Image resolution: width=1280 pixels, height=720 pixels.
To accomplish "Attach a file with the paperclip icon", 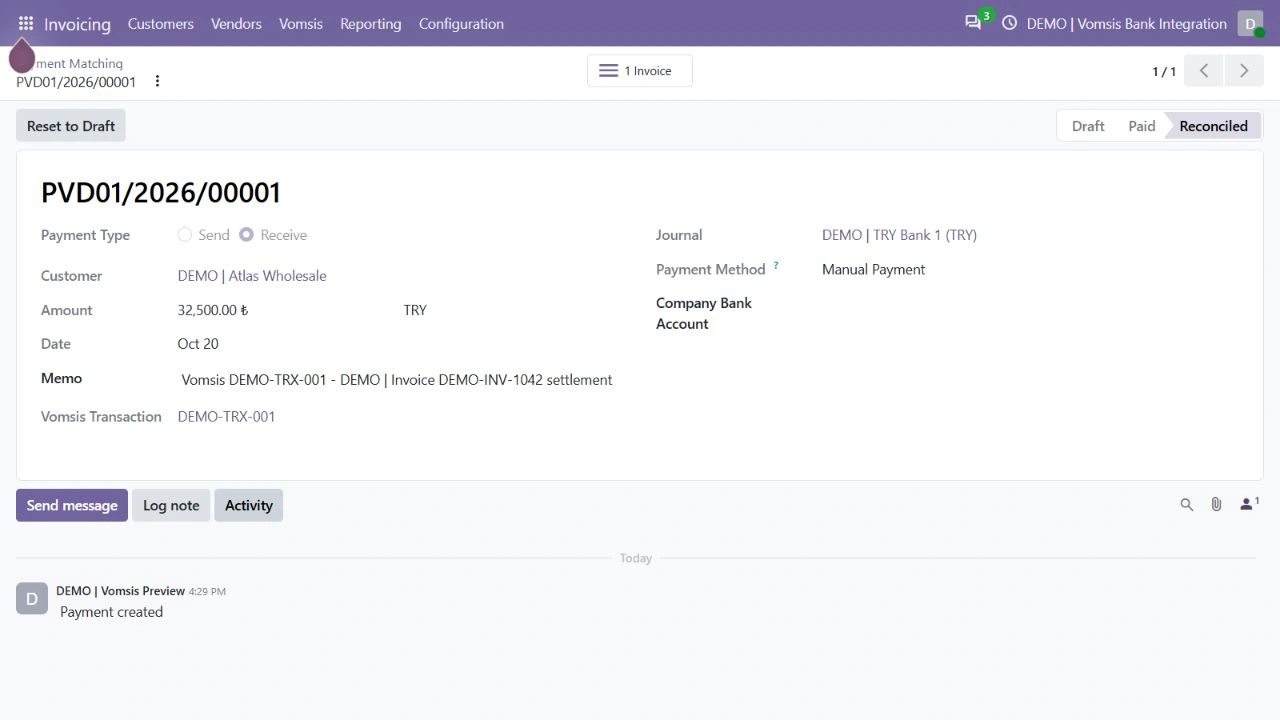I will tap(1216, 505).
